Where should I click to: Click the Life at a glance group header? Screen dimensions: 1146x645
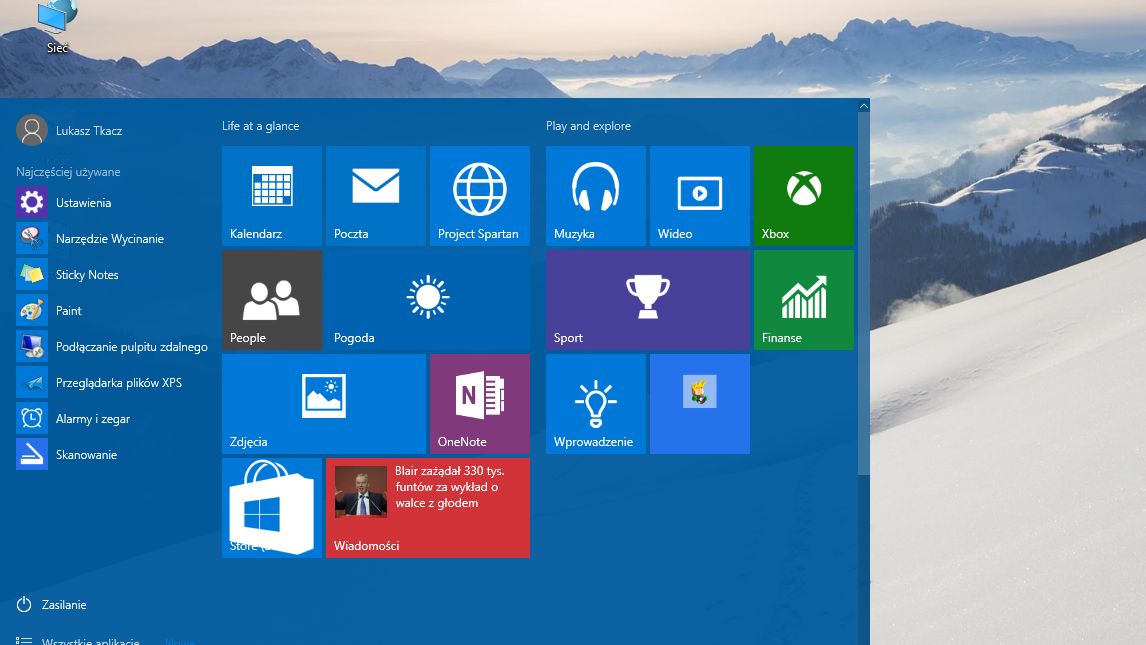tap(260, 126)
